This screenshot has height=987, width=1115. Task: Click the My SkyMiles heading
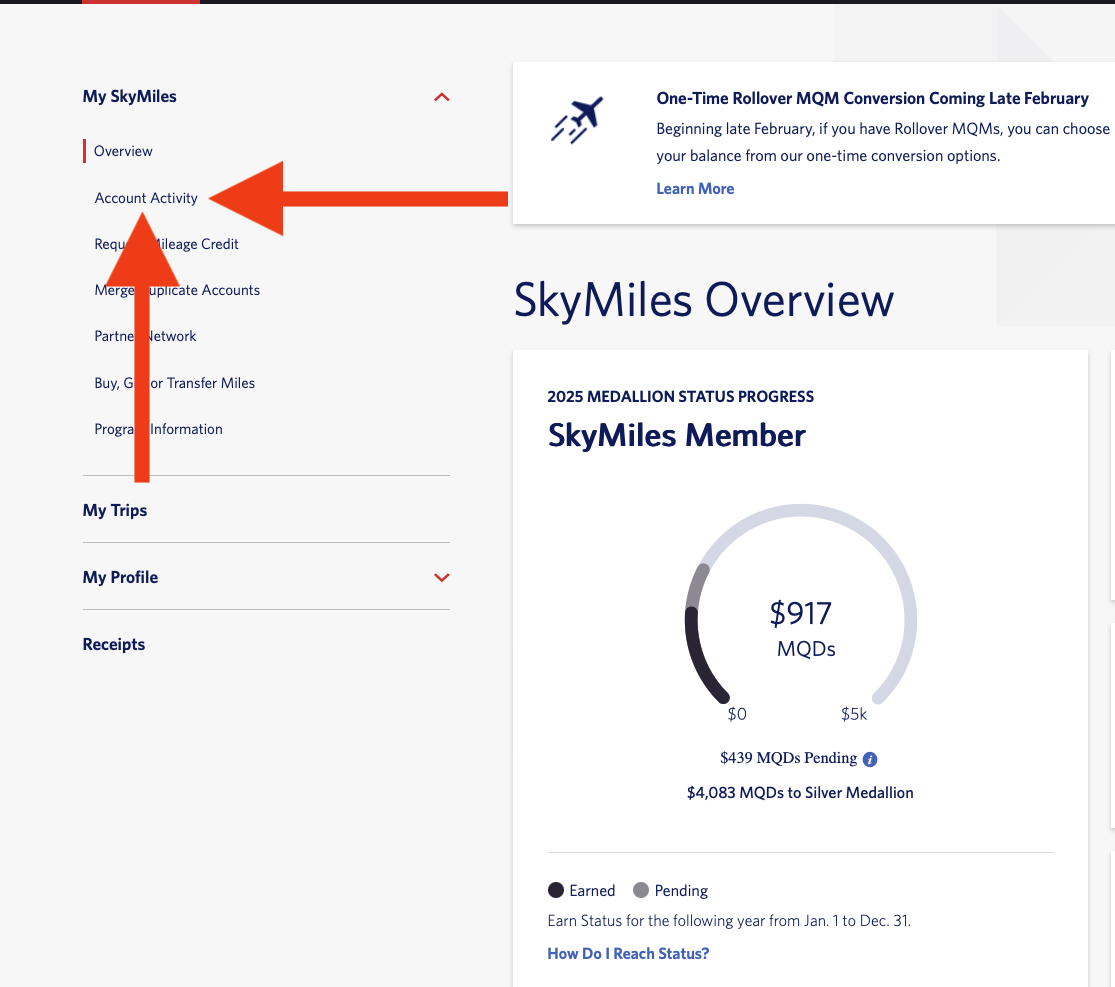[x=130, y=97]
